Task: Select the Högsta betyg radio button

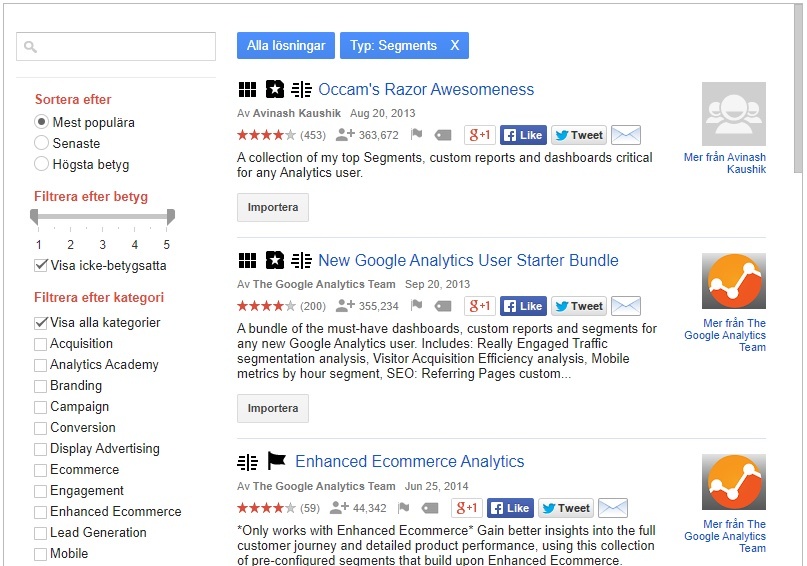Action: [x=42, y=164]
